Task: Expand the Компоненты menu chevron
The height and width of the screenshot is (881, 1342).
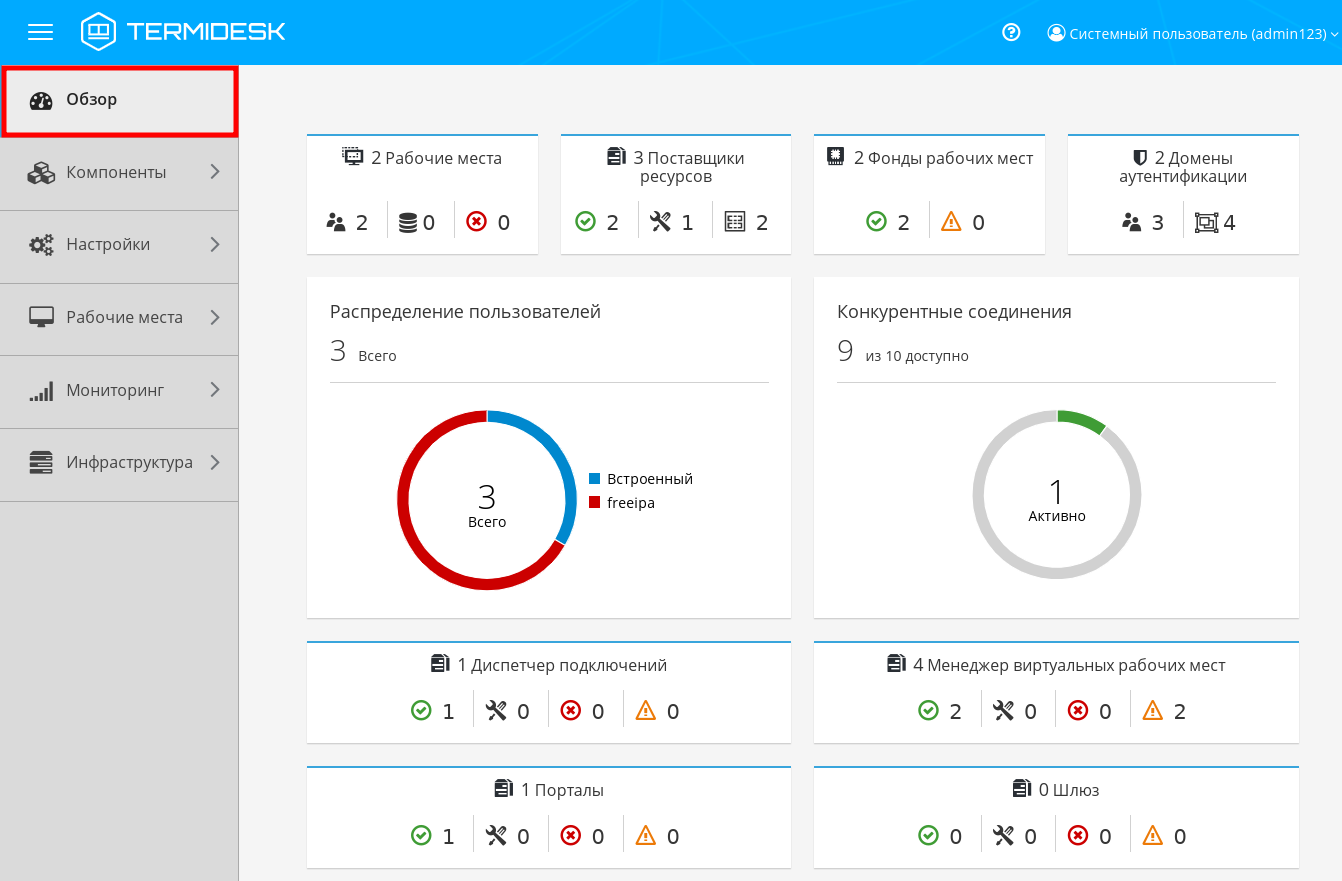Action: (x=215, y=172)
